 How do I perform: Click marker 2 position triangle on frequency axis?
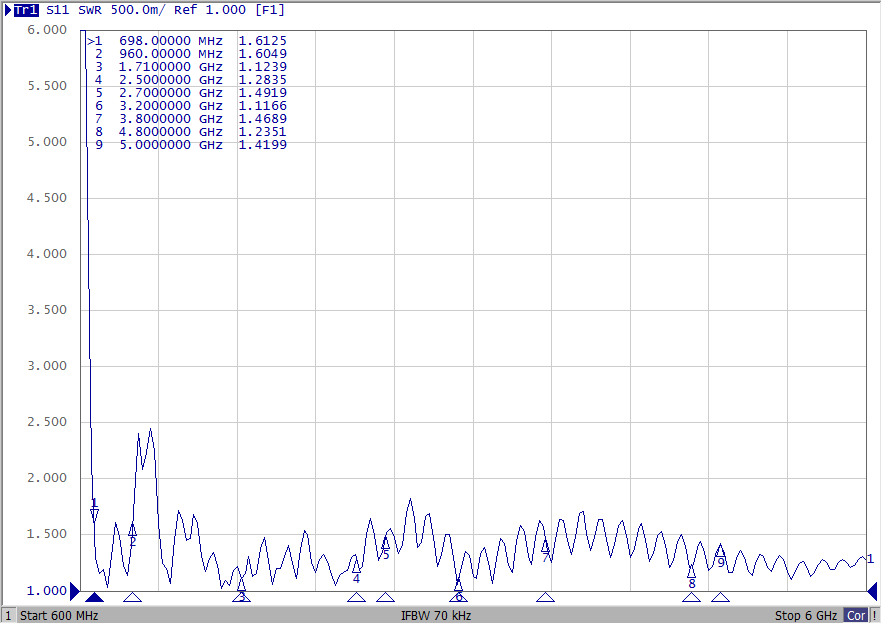(133, 597)
